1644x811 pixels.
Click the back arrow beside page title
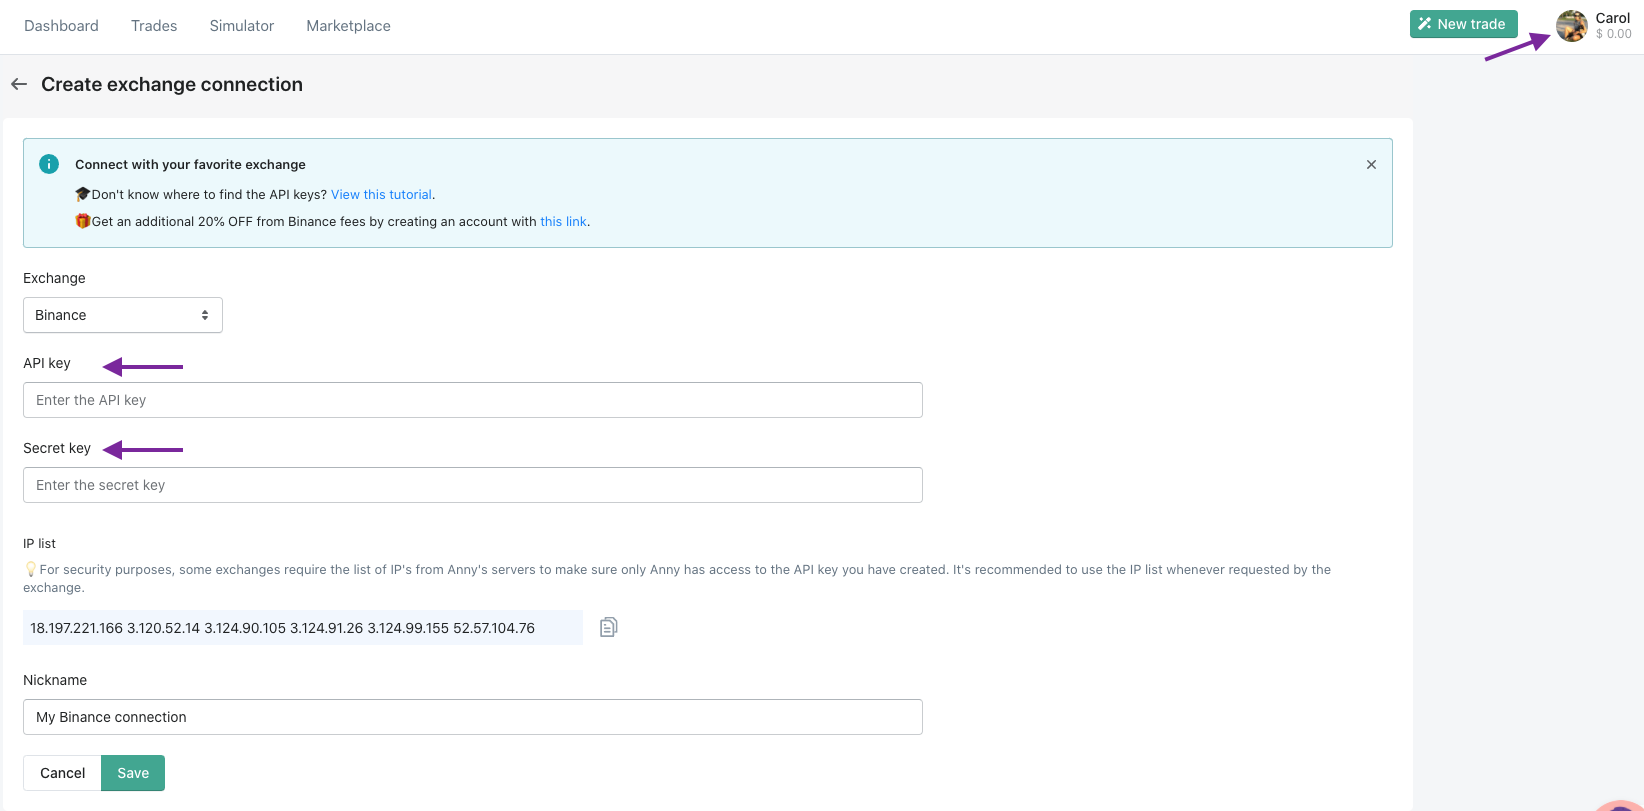pos(19,85)
